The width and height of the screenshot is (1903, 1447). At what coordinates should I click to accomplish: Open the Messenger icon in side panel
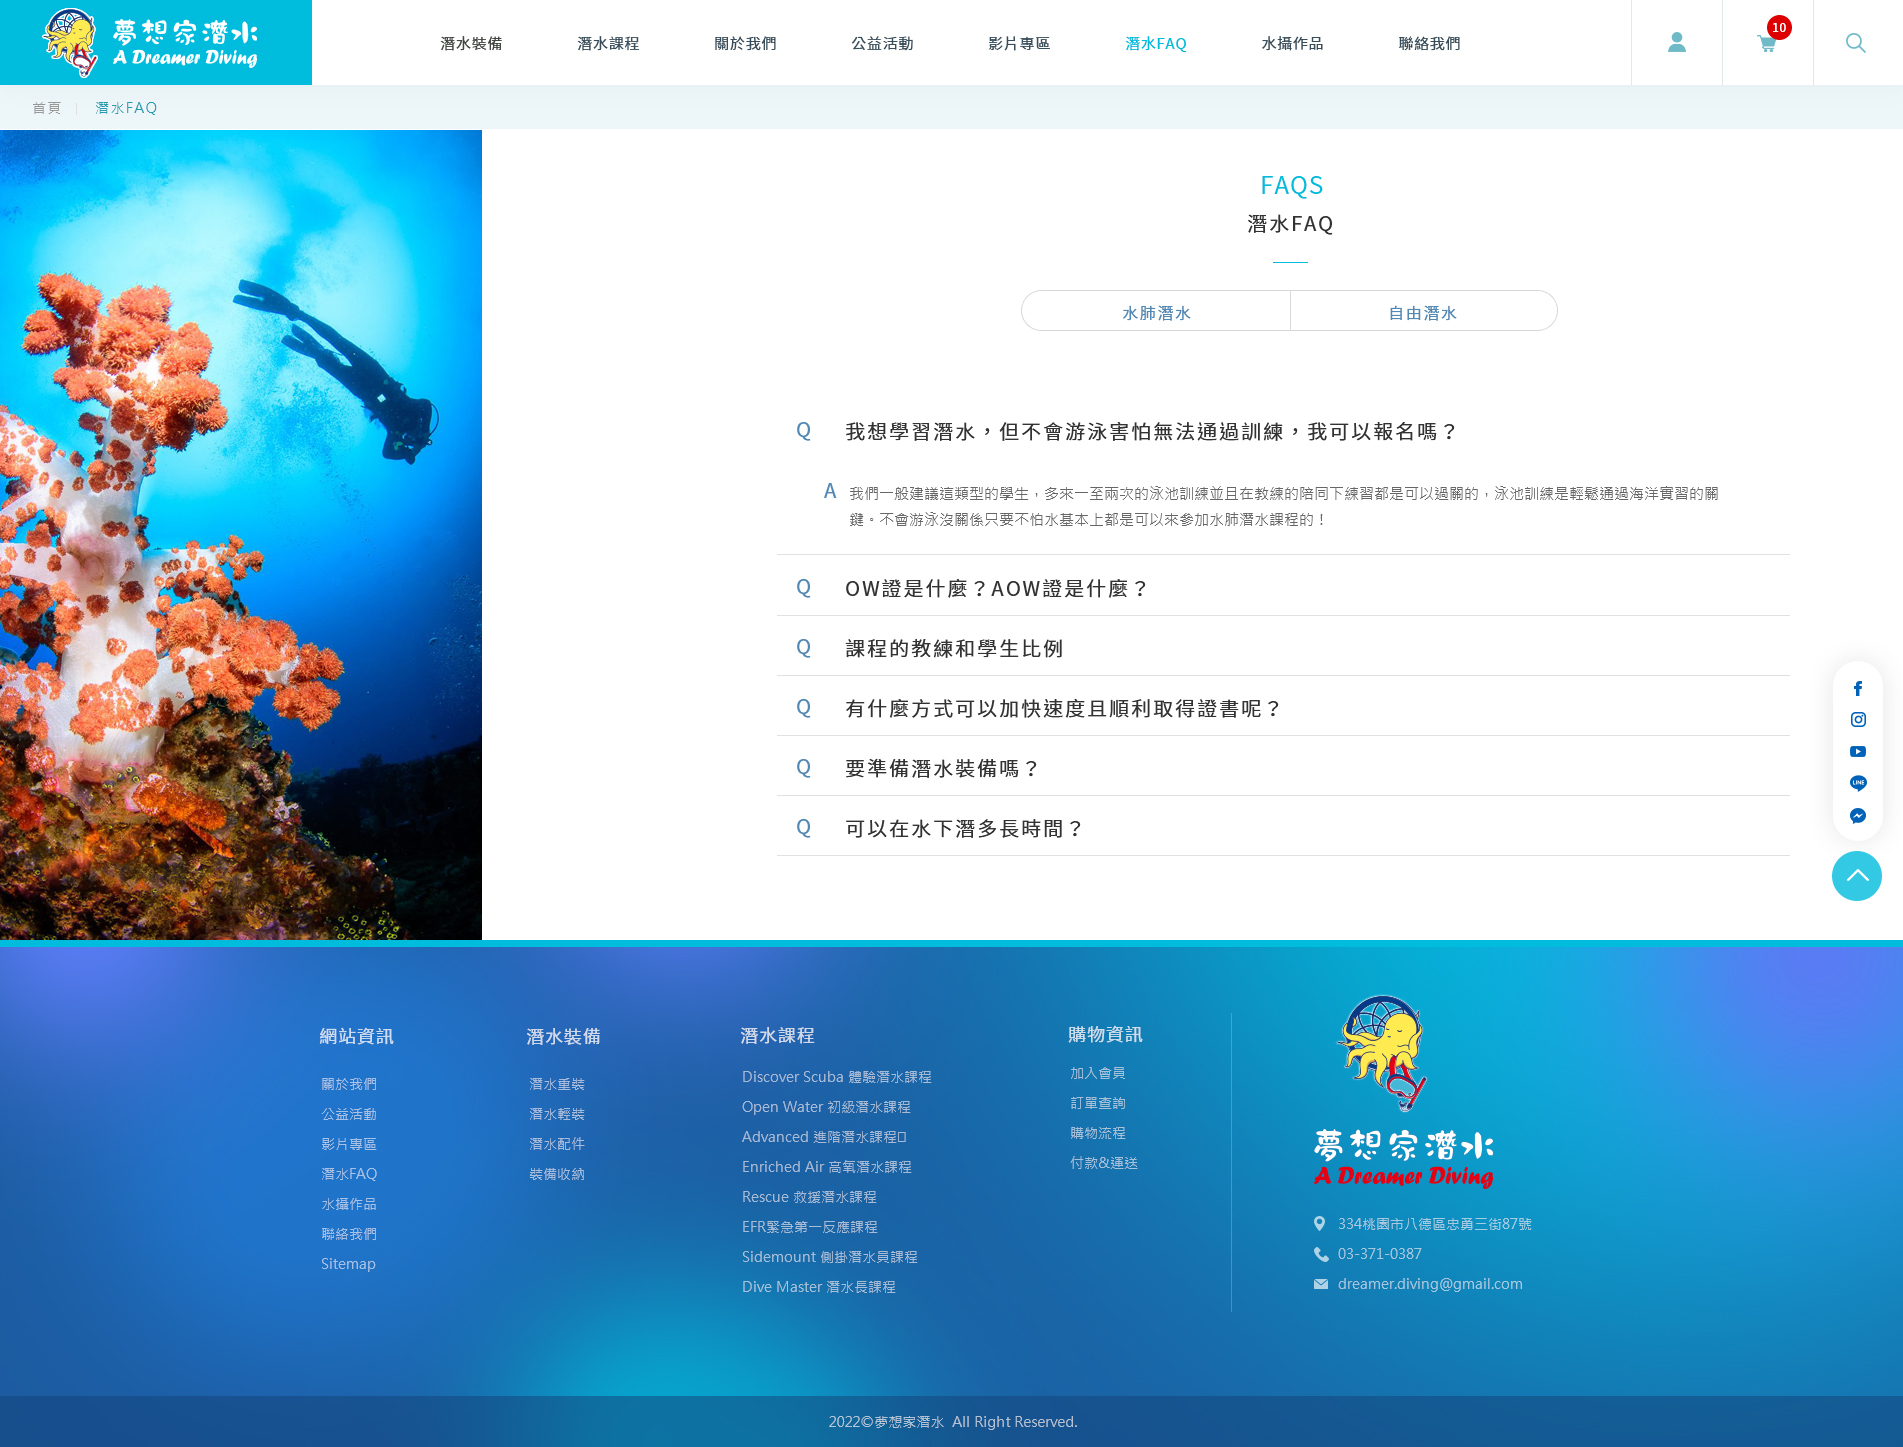point(1858,816)
